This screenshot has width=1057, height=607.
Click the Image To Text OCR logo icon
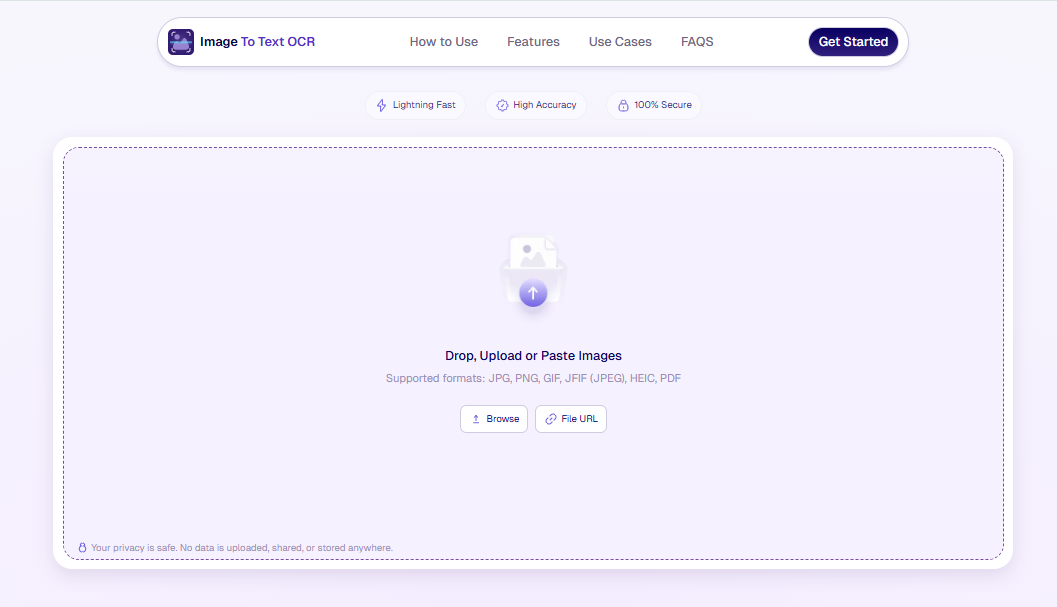click(181, 42)
